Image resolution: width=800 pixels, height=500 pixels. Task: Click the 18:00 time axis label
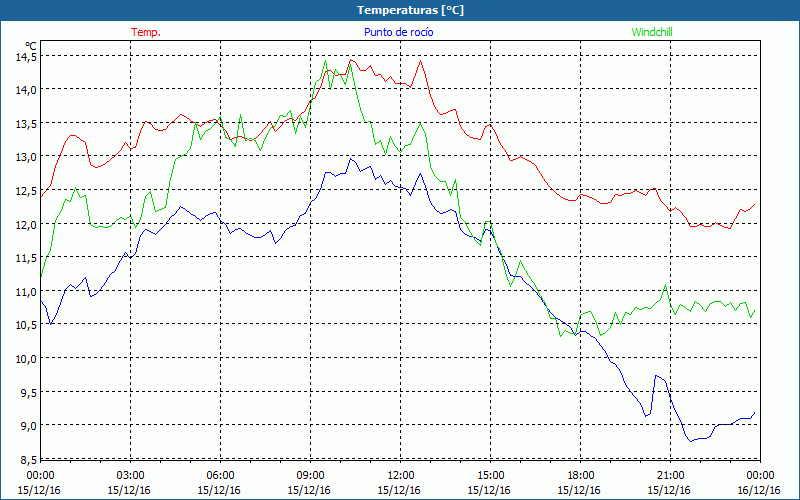pyautogui.click(x=581, y=475)
